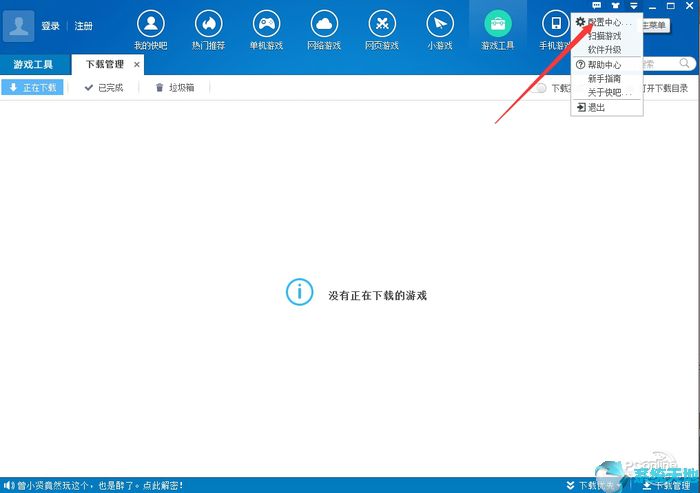Click 退出 to exit the app
700x493 pixels.
click(x=607, y=107)
